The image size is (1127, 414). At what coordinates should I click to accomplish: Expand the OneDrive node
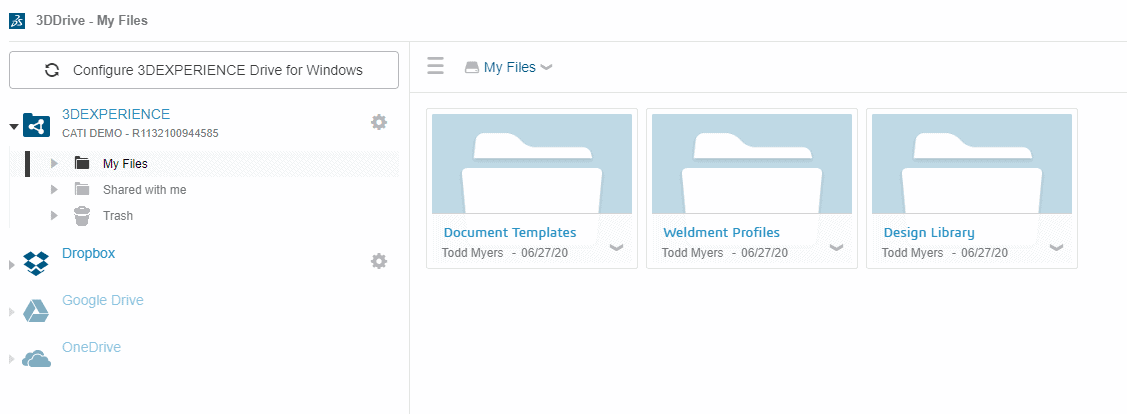click(x=11, y=359)
